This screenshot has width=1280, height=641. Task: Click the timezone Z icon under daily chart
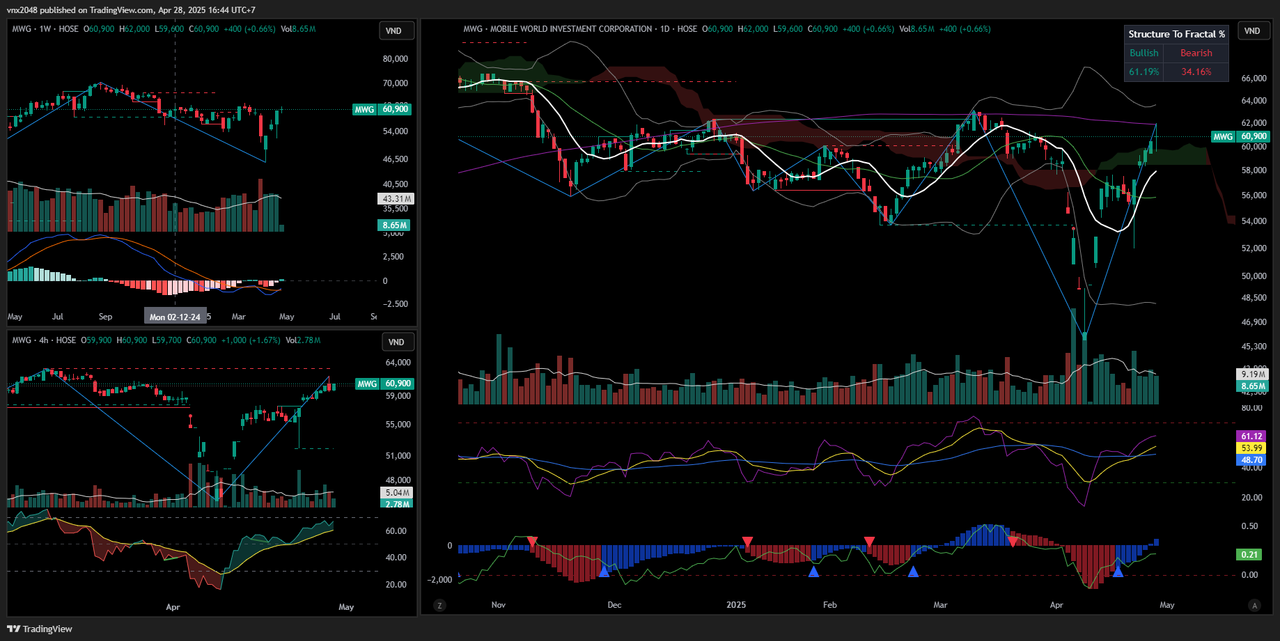coord(439,605)
